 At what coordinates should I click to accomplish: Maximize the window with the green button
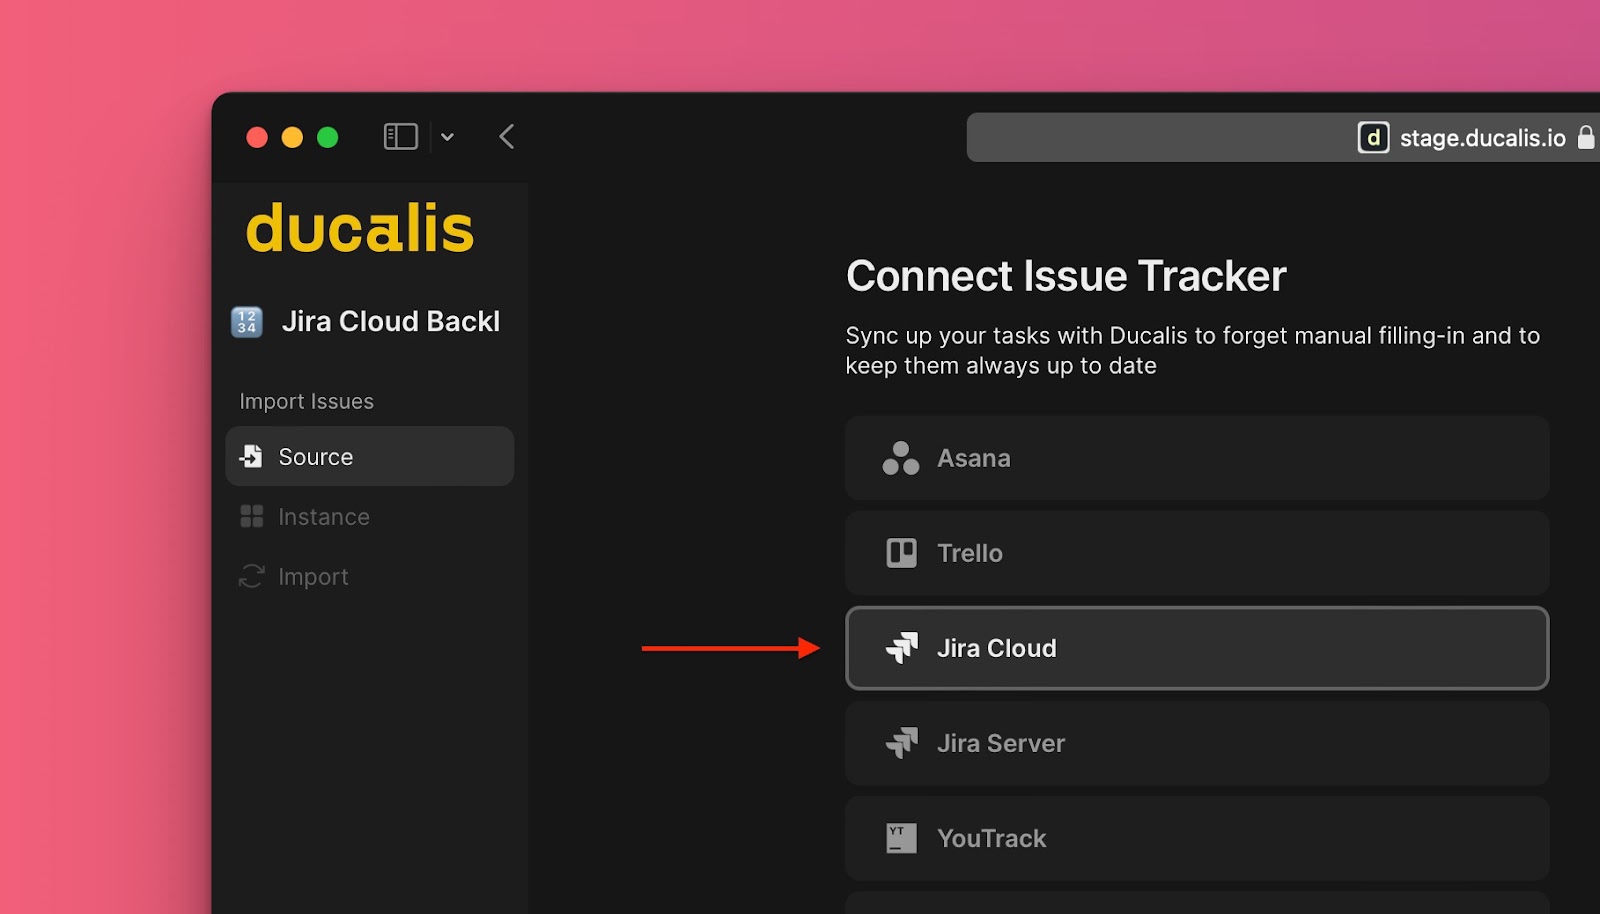(x=327, y=137)
